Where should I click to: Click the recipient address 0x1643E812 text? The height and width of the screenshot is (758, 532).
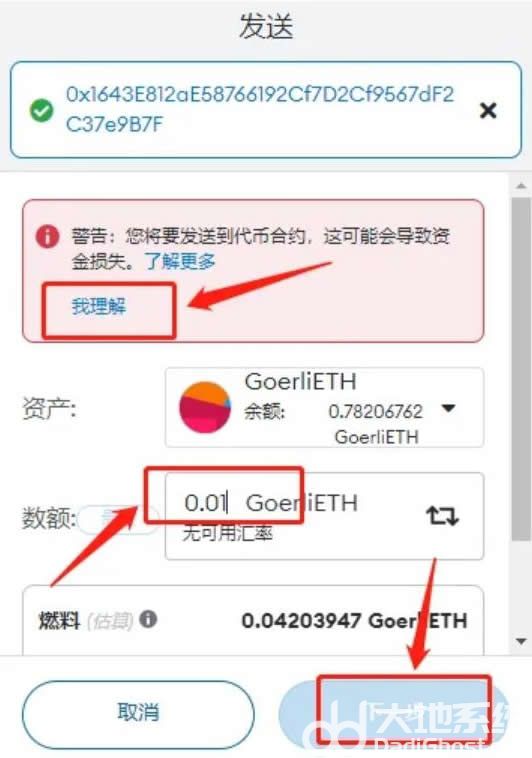click(260, 109)
